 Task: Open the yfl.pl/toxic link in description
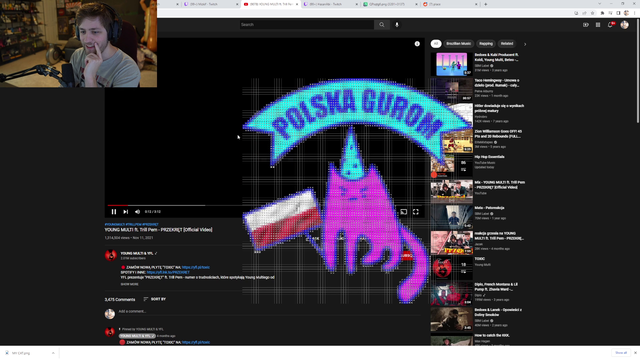196,267
